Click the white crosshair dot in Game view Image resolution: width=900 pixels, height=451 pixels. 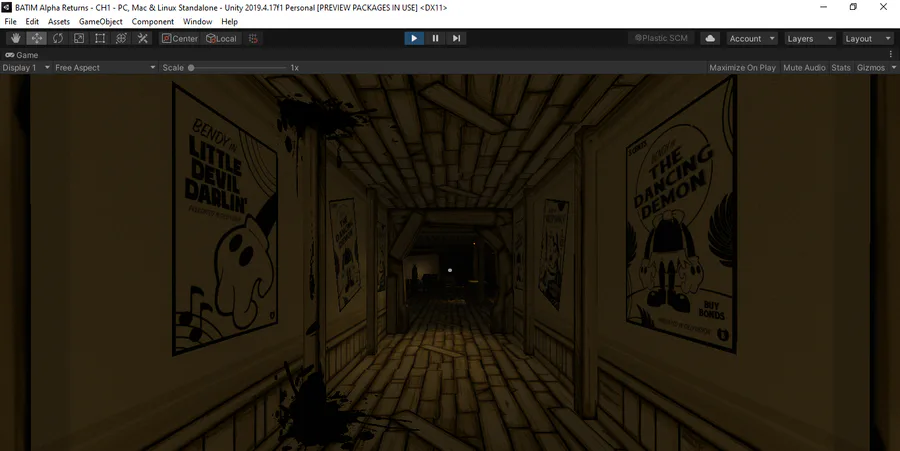coord(450,270)
